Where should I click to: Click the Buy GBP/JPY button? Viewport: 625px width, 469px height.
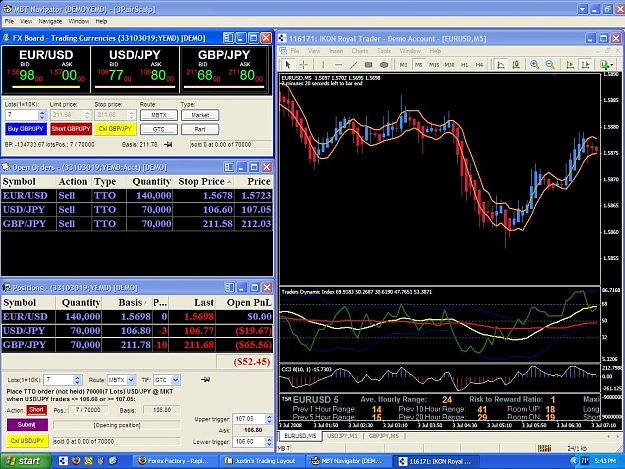point(26,129)
